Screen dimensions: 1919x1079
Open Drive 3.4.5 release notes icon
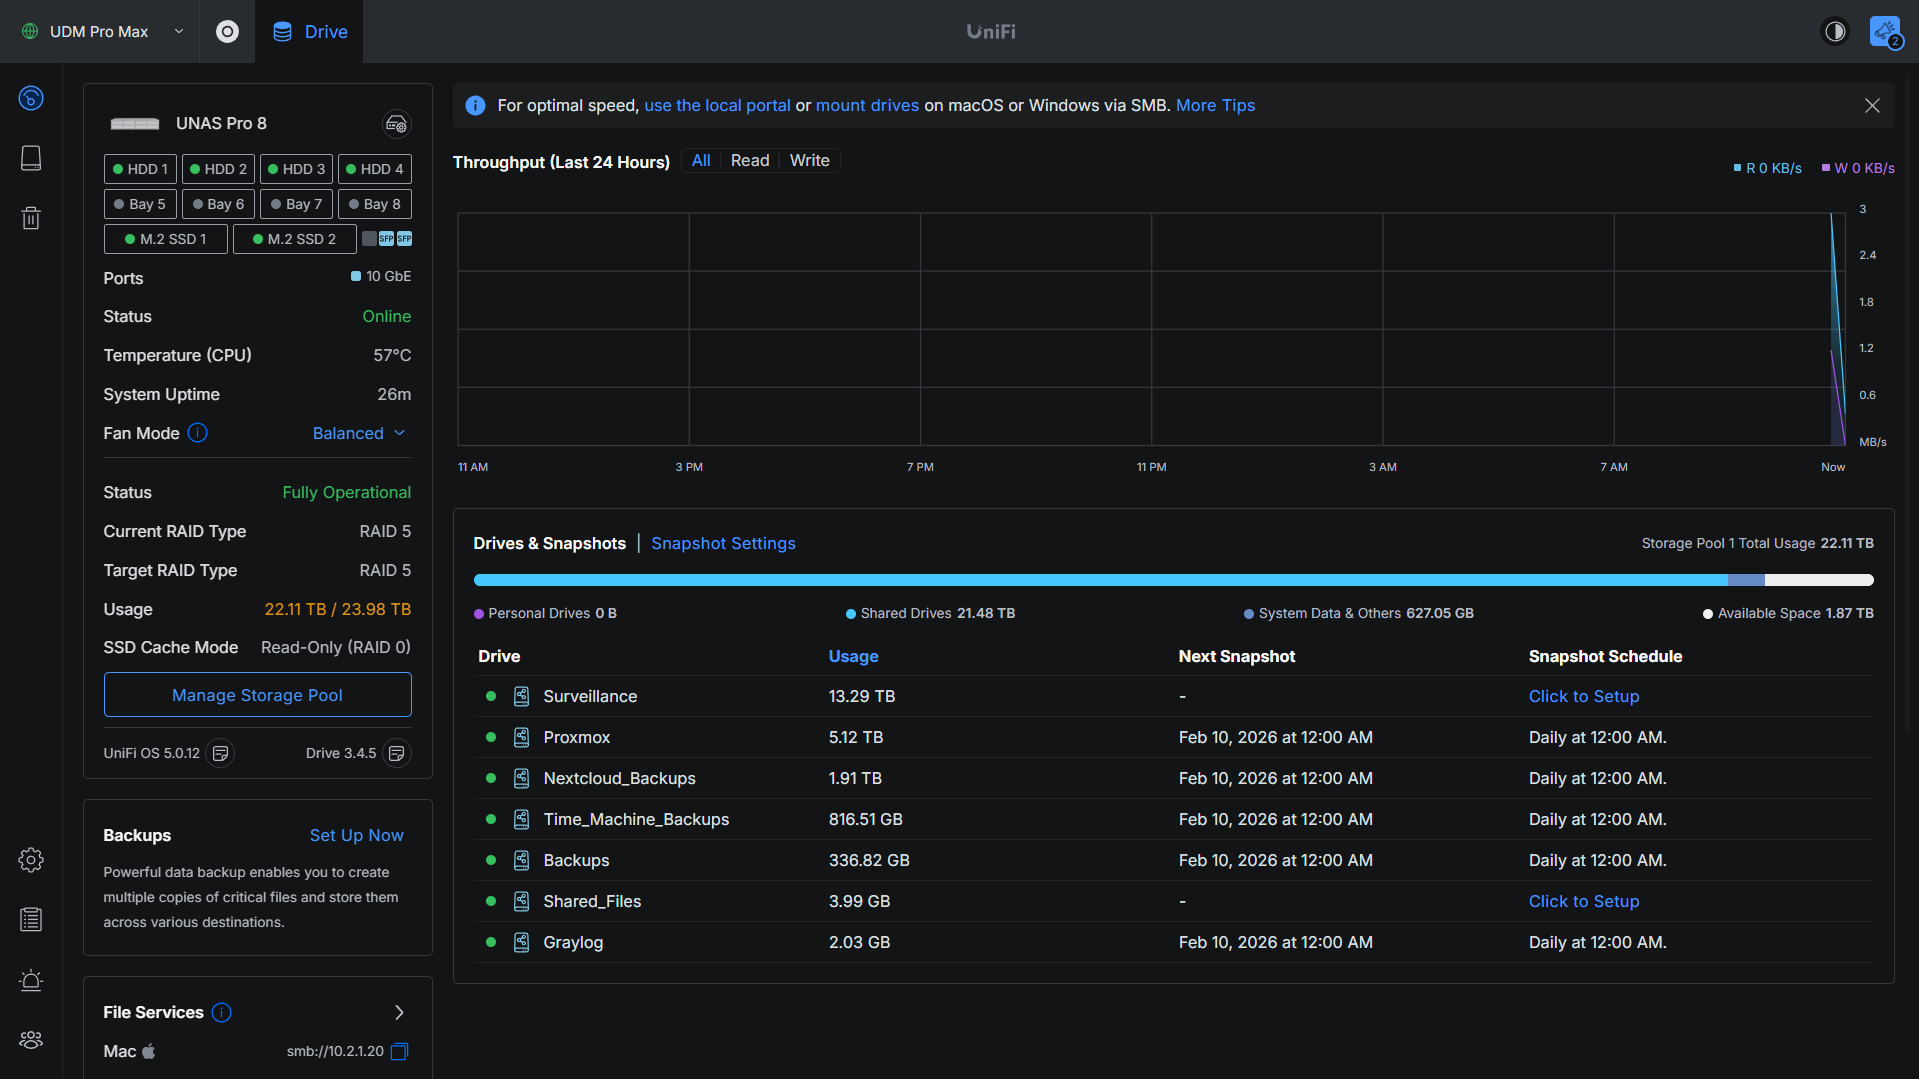point(397,753)
